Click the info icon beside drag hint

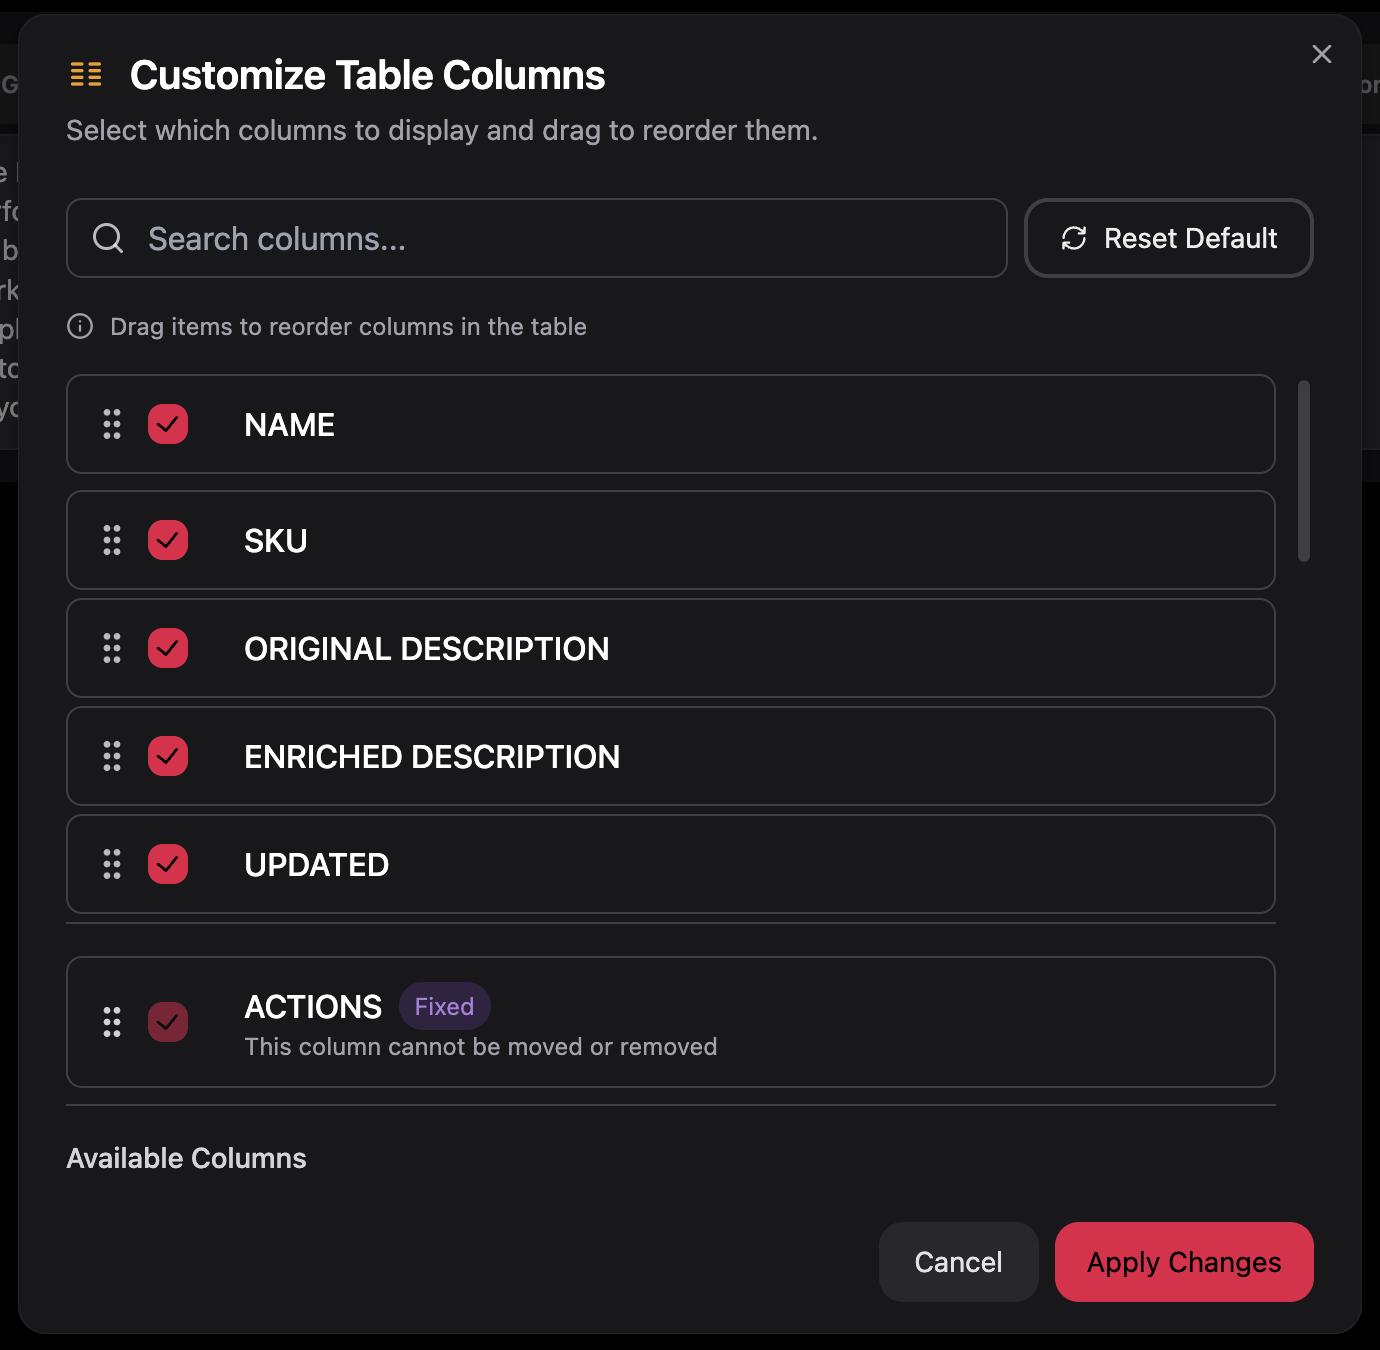click(x=80, y=326)
